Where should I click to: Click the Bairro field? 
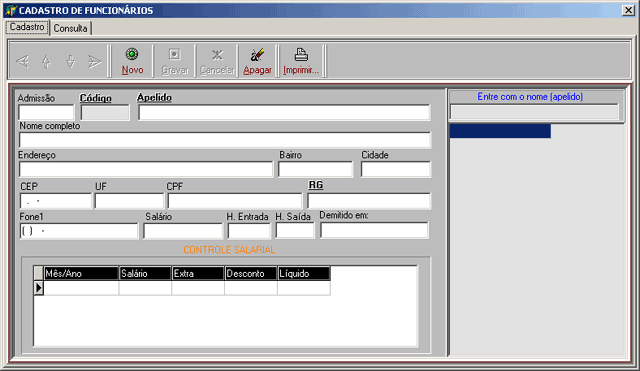coord(316,169)
